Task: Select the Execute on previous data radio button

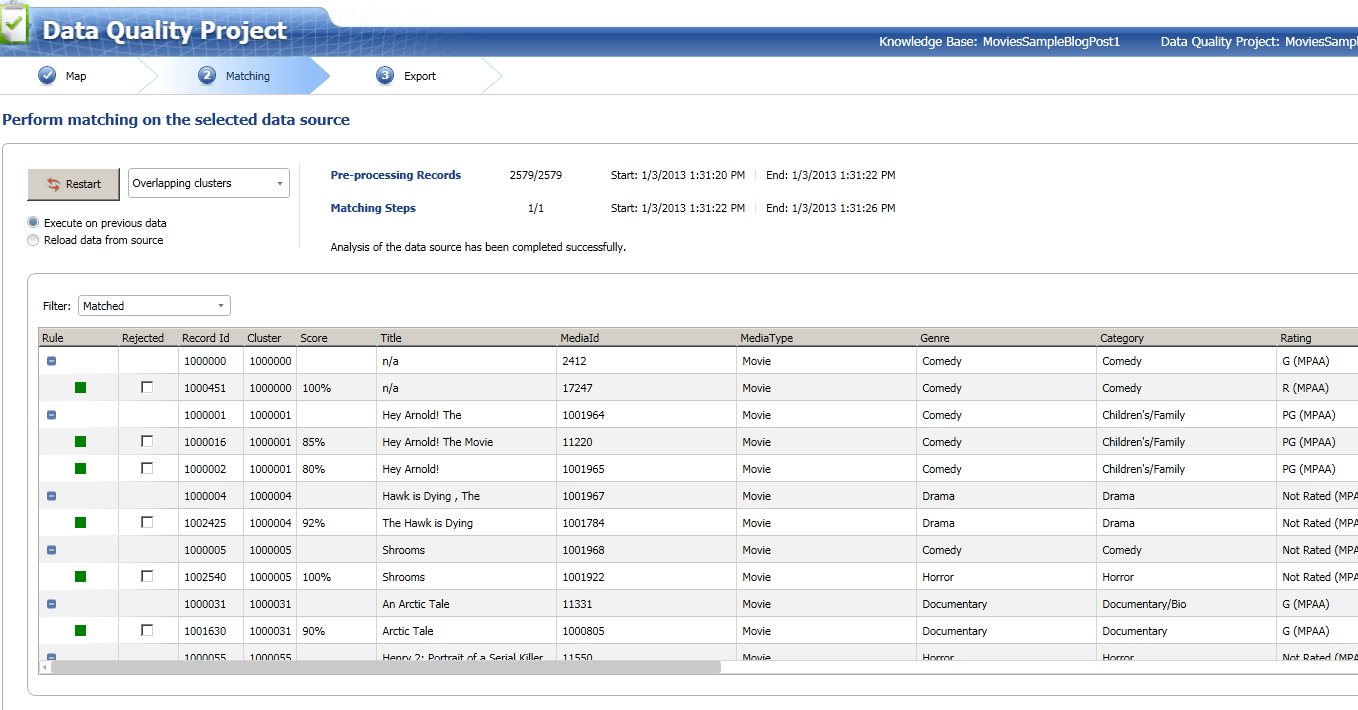Action: pos(32,223)
